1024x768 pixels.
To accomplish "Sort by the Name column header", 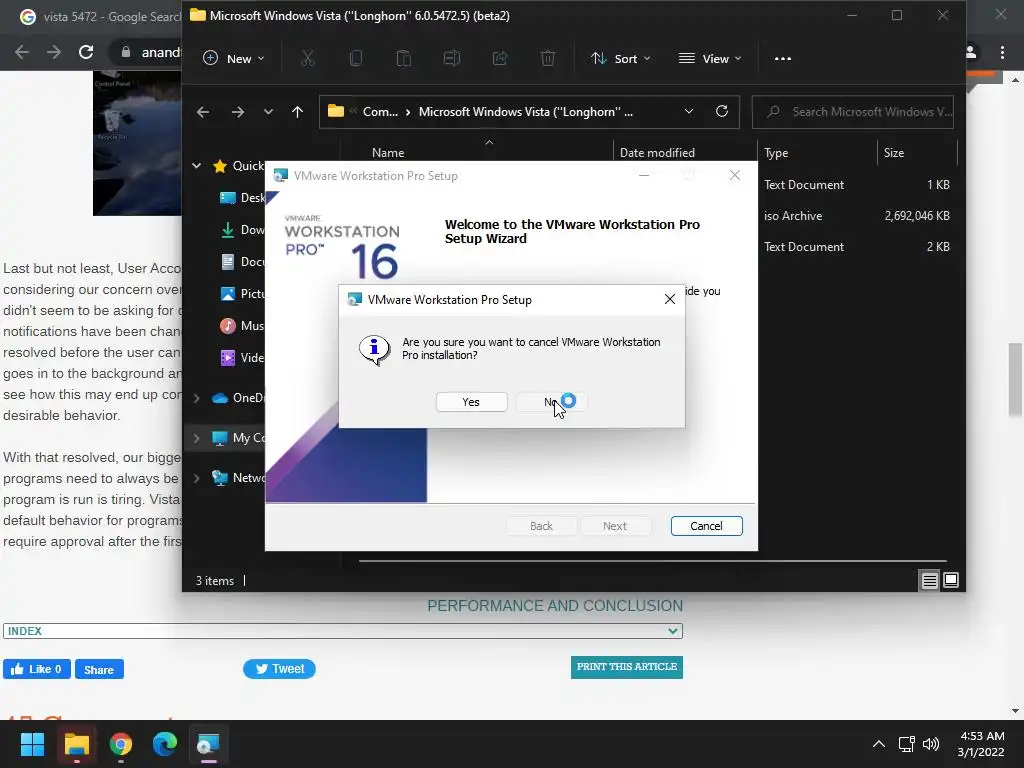I will click(x=388, y=153).
